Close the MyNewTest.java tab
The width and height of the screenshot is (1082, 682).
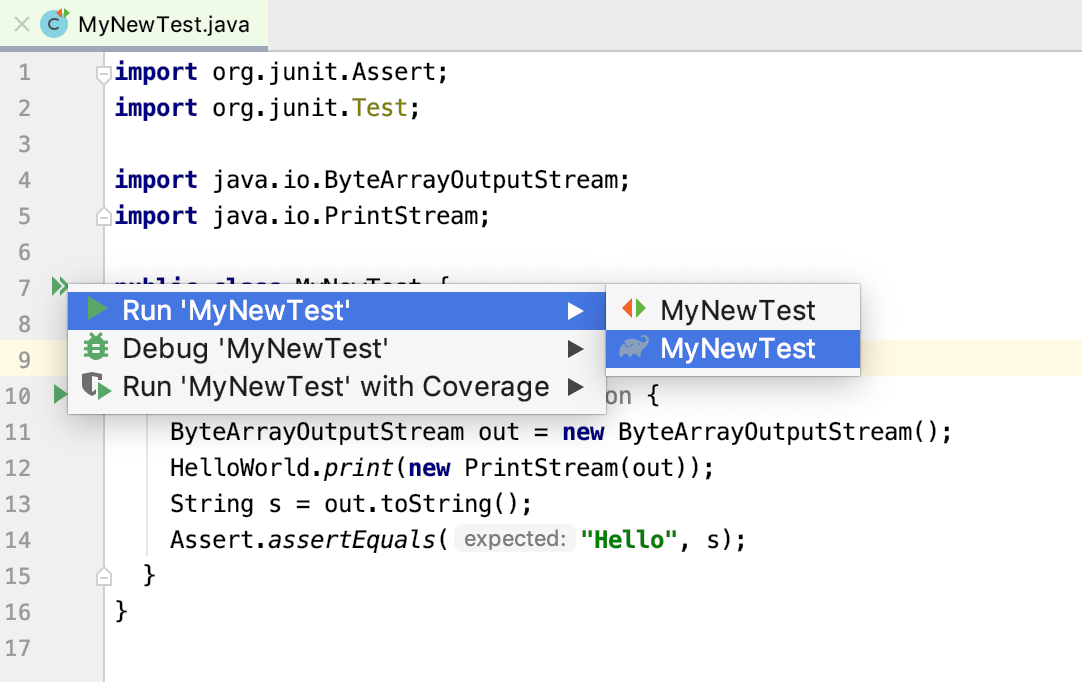[x=21, y=25]
